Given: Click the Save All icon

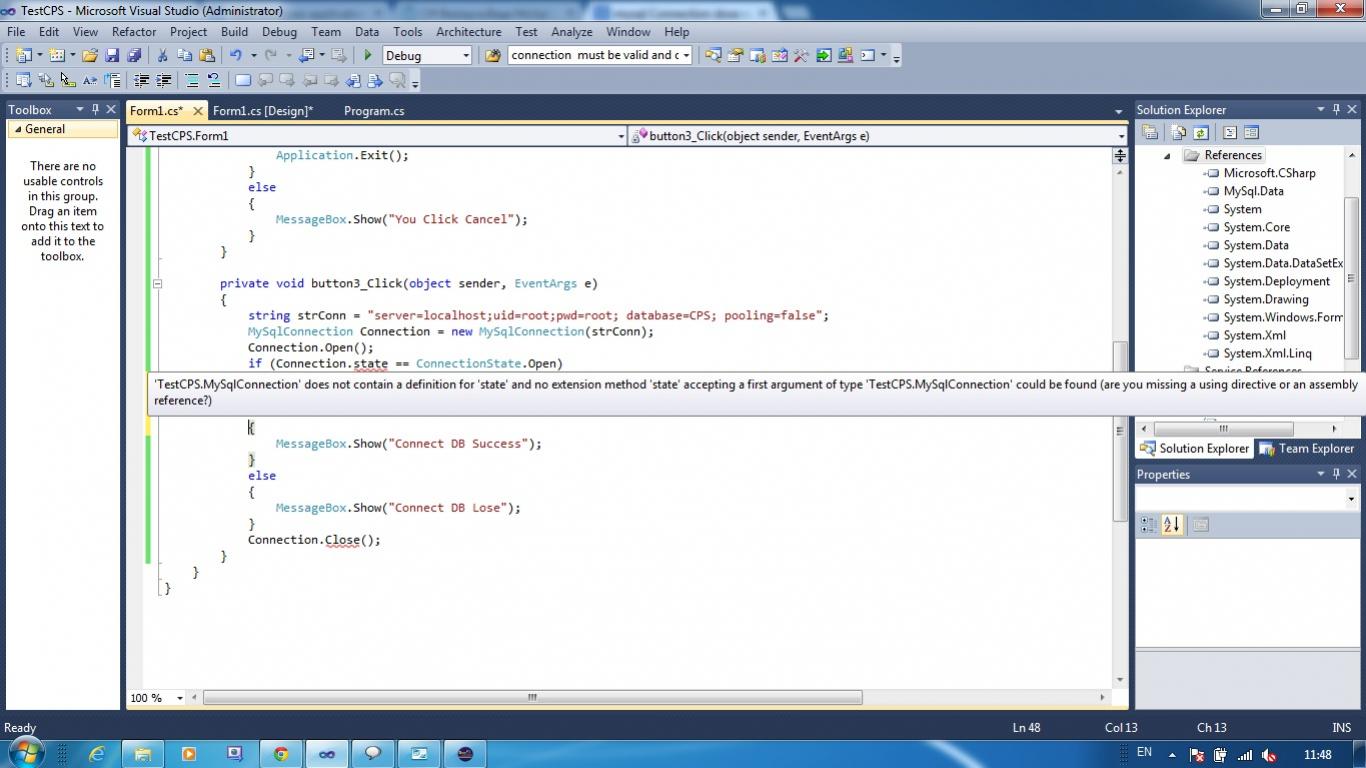Looking at the screenshot, I should [x=134, y=55].
